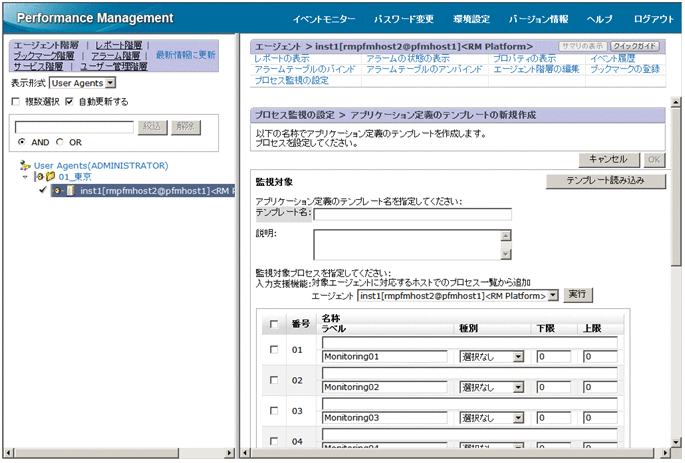This screenshot has height=463, width=685.
Task: Open エージェント階層の編集 link
Action: pos(536,69)
